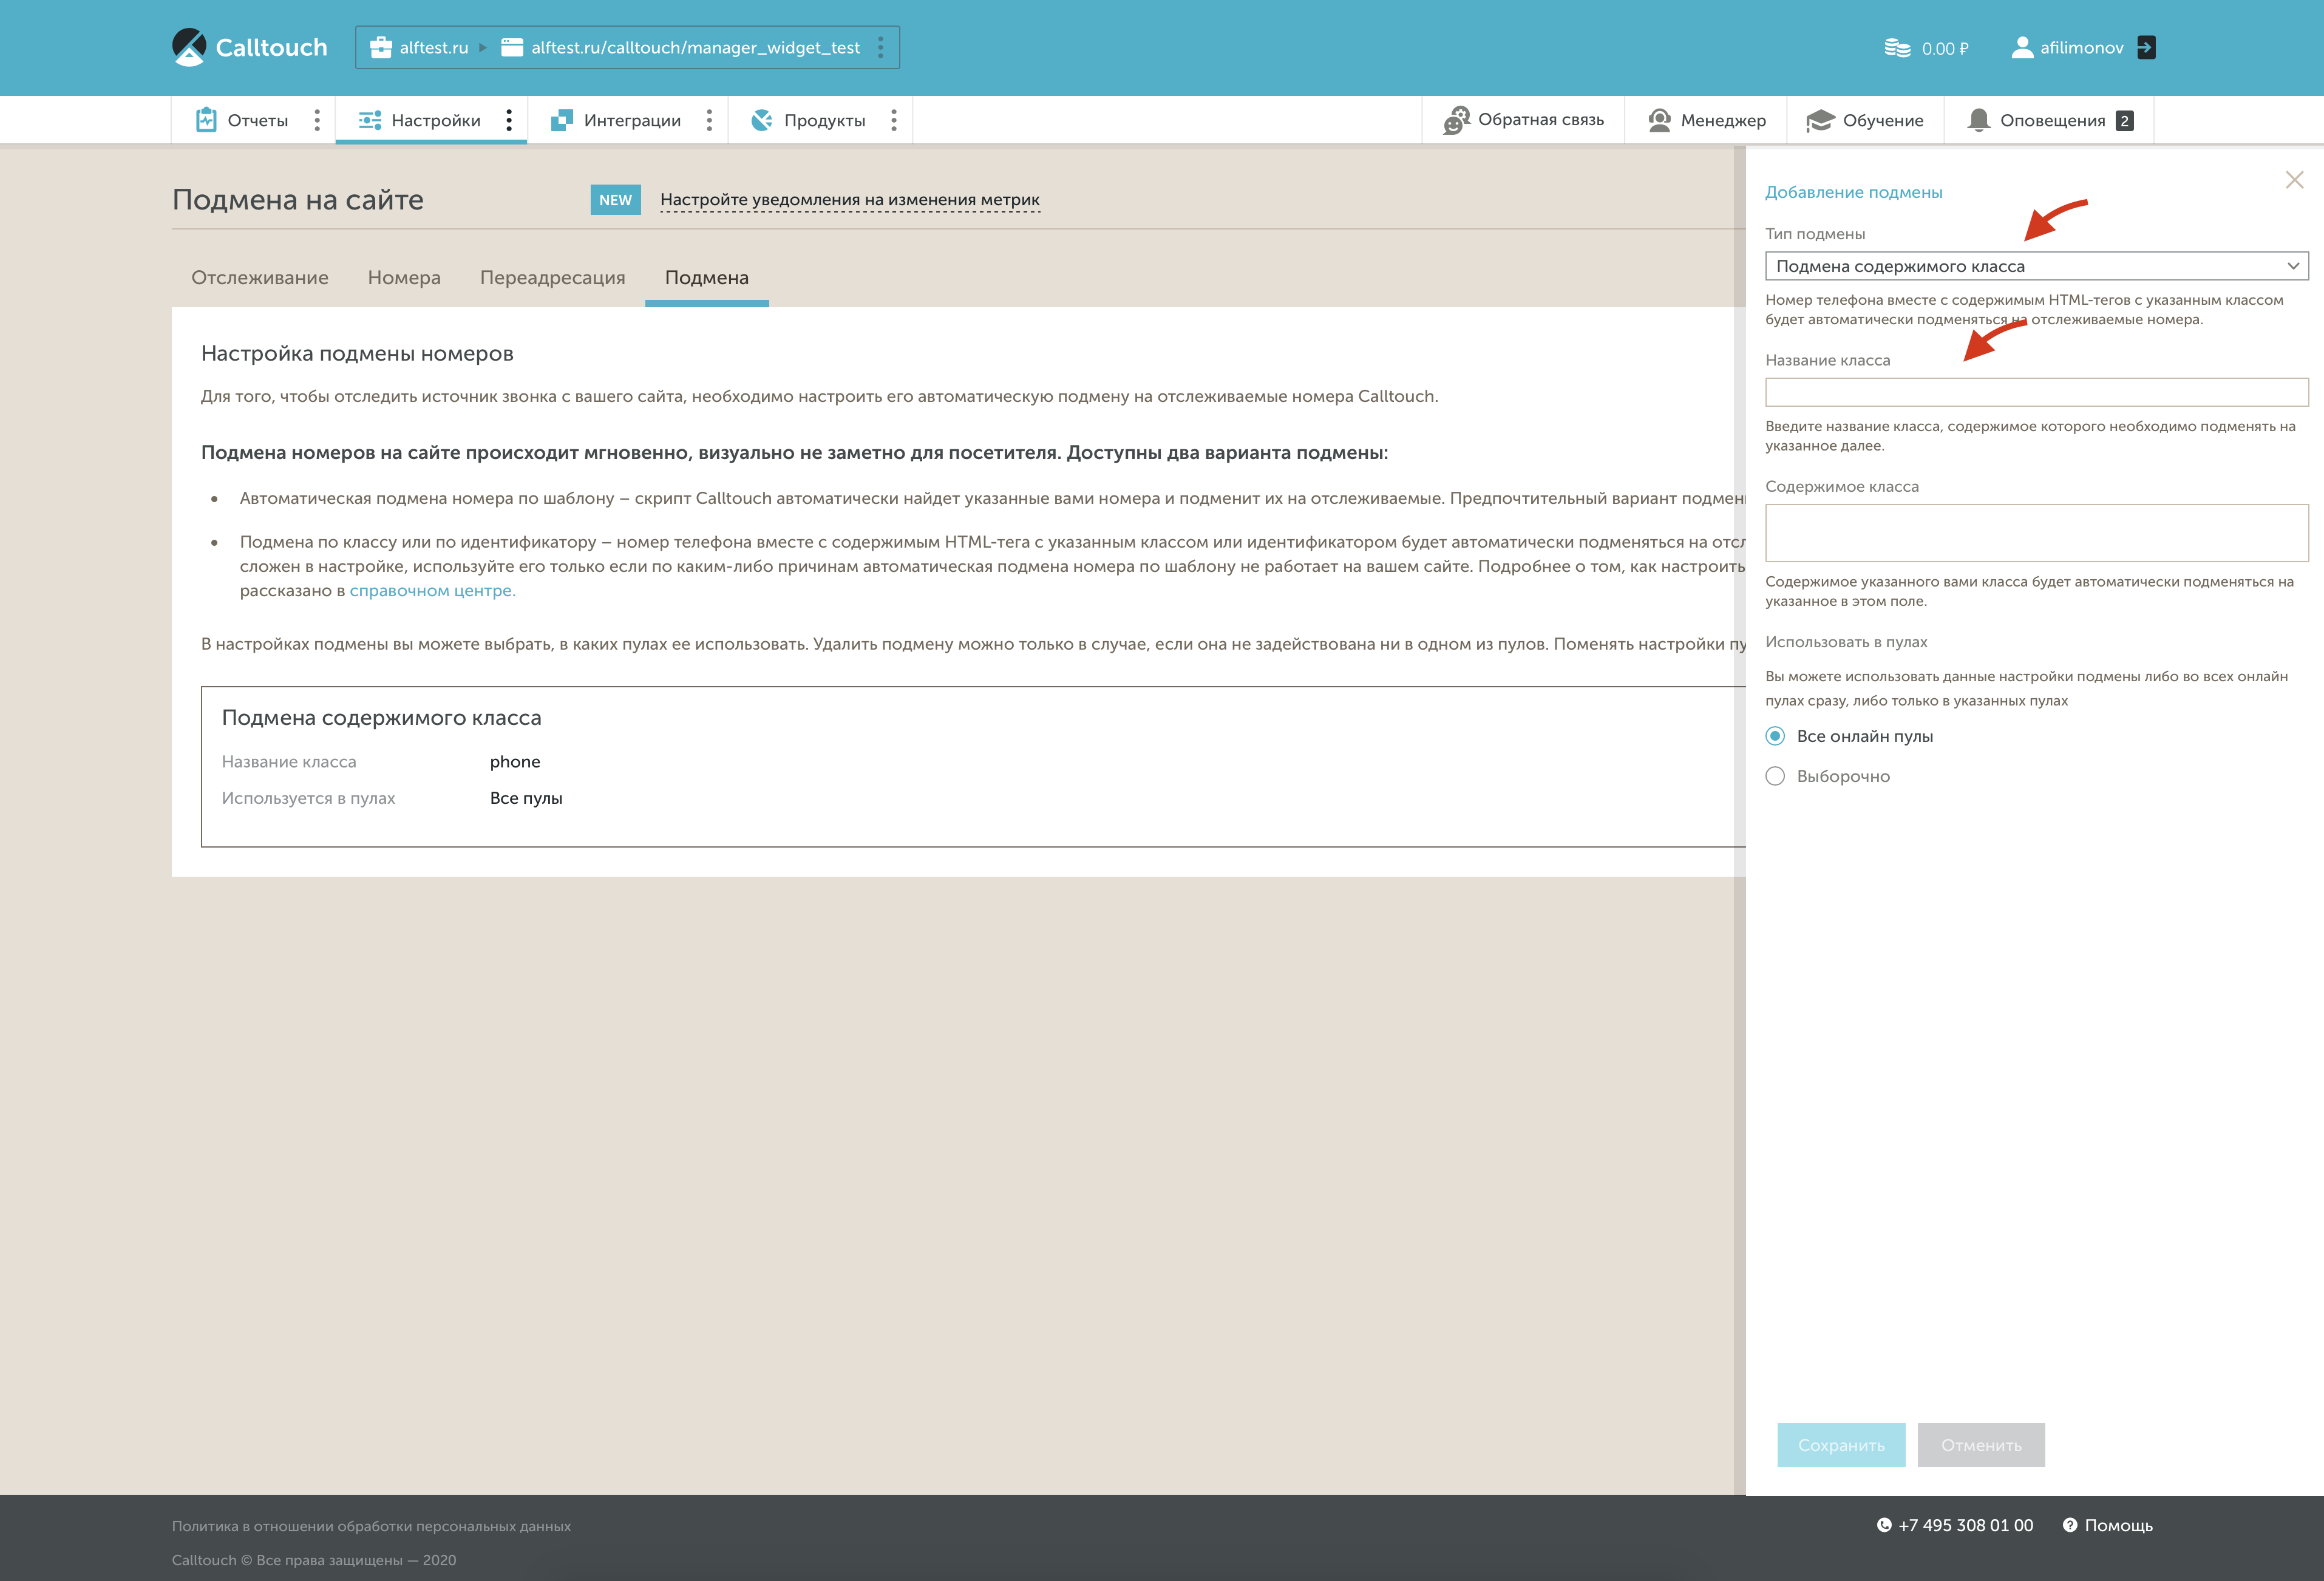Open Оповещения notifications
Image resolution: width=2324 pixels, height=1581 pixels.
tap(2049, 120)
